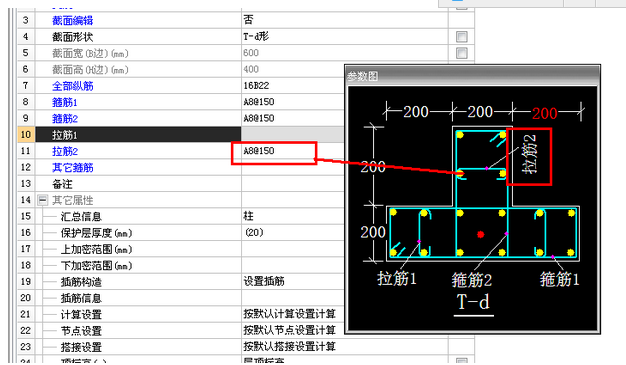Select the 截面形状 property name

click(x=72, y=37)
